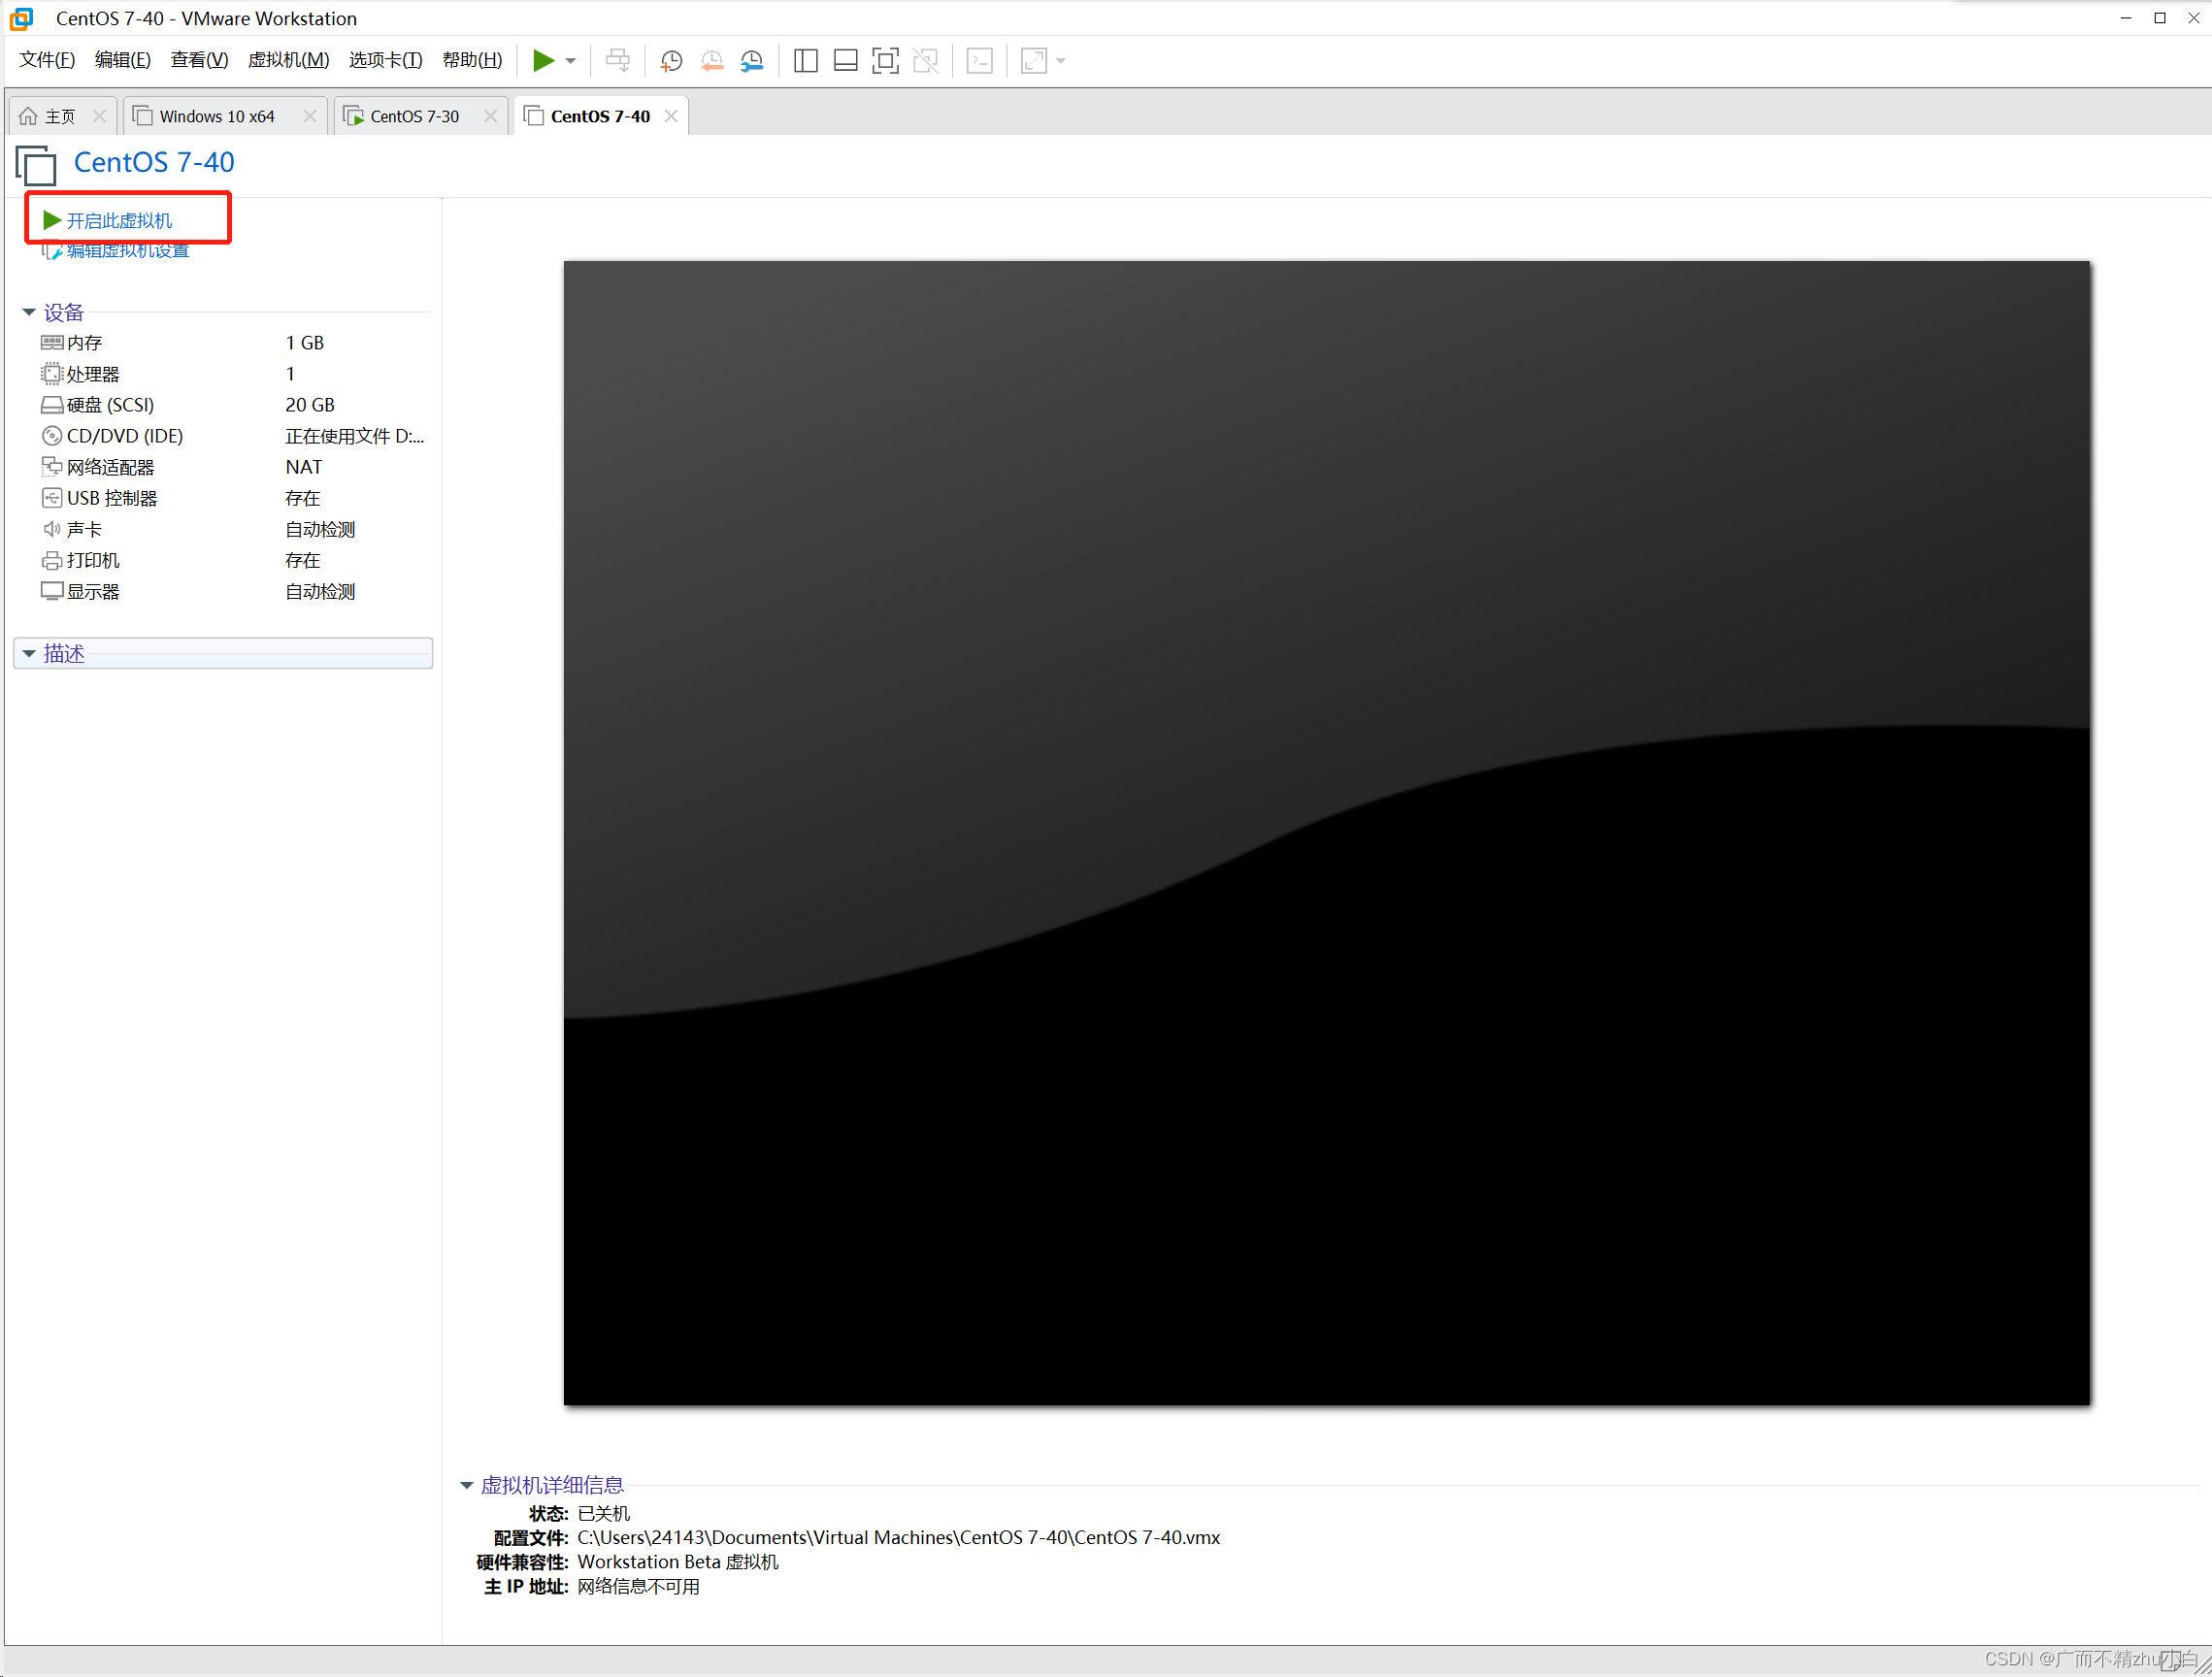
Task: Select the 内存 device row
Action: tap(233, 343)
